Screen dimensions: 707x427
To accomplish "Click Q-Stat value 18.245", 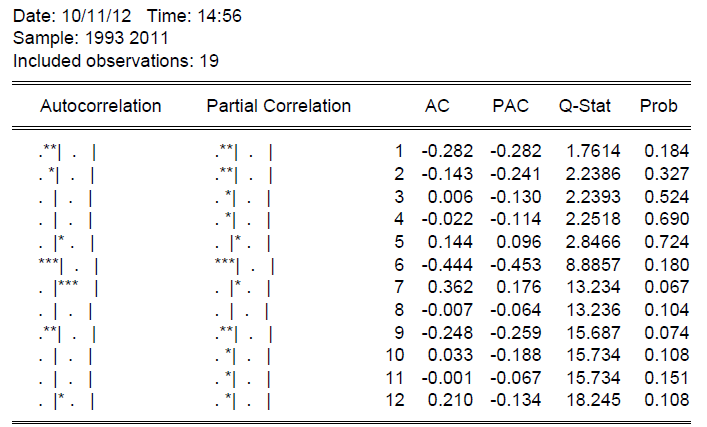I will pos(592,401).
